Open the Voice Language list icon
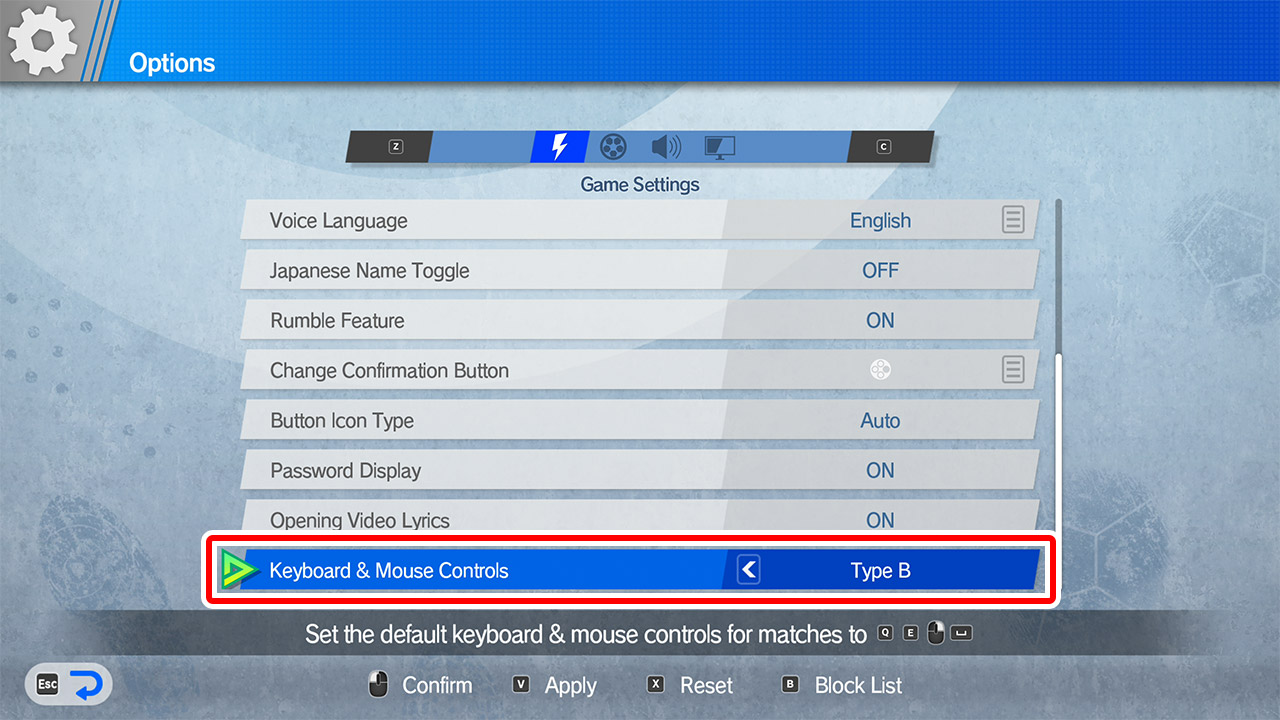 pyautogui.click(x=1013, y=220)
